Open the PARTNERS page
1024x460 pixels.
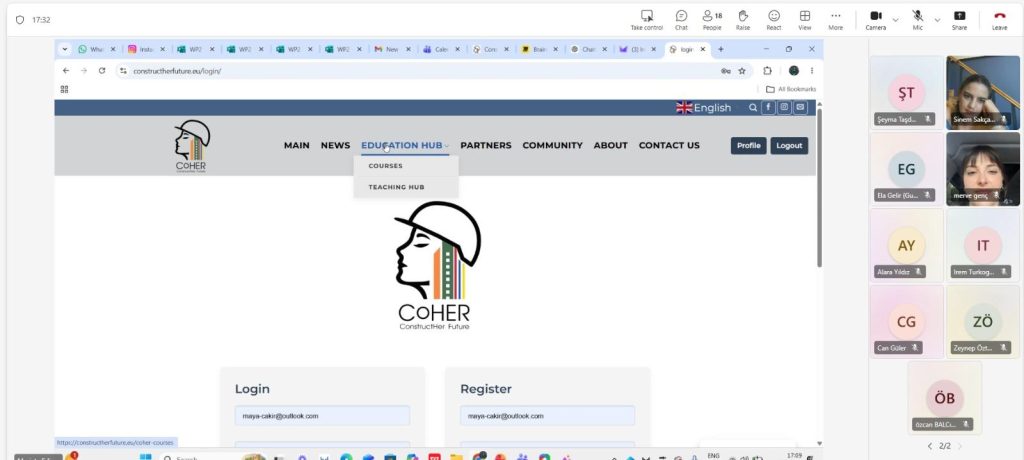click(x=486, y=146)
